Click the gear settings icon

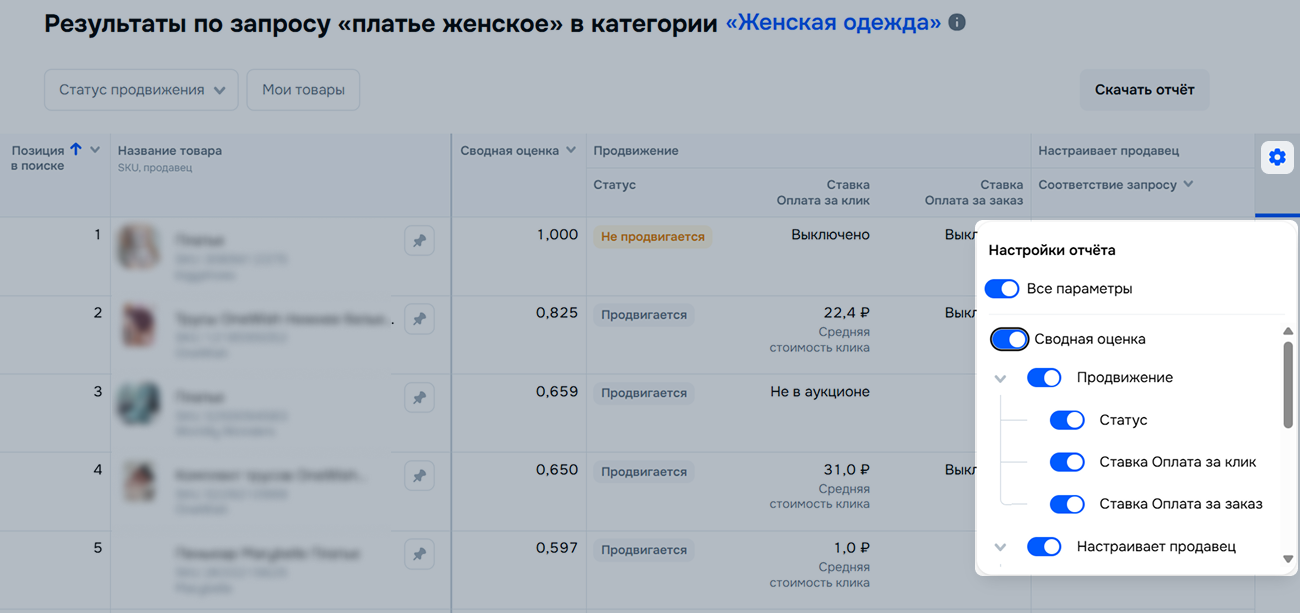click(1277, 157)
